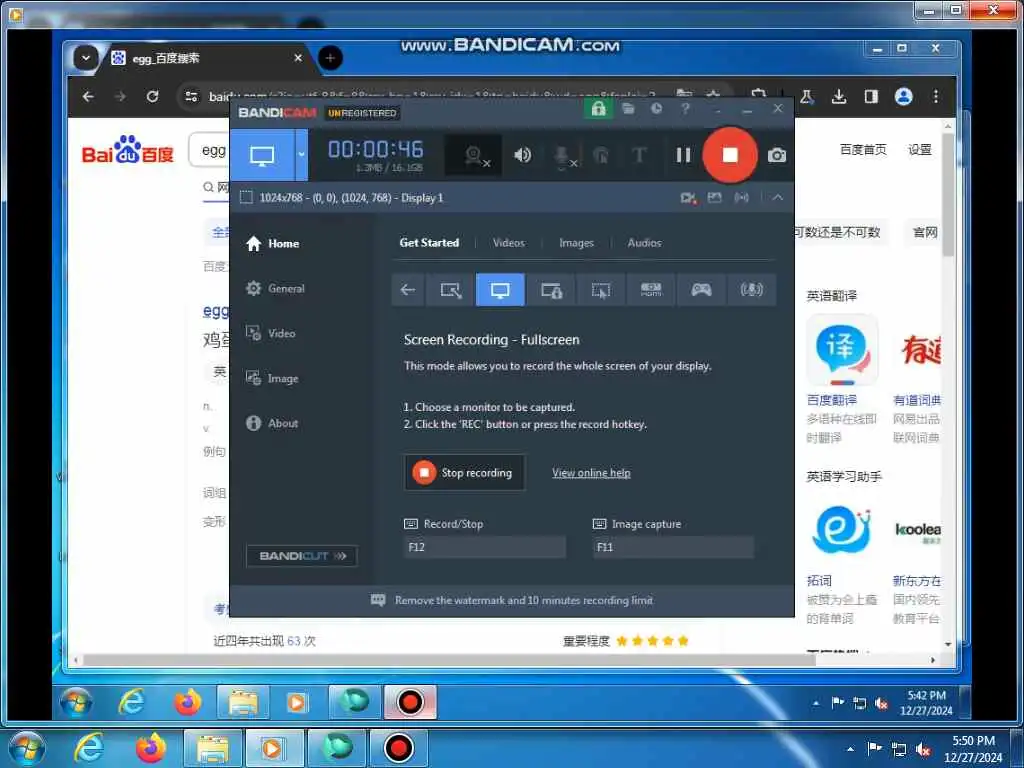Click the remove watermark message
The image size is (1024, 768).
coord(511,600)
